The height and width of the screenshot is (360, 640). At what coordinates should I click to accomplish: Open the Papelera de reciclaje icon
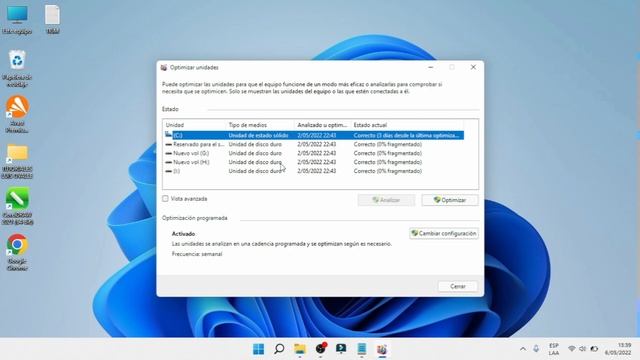tap(17, 68)
